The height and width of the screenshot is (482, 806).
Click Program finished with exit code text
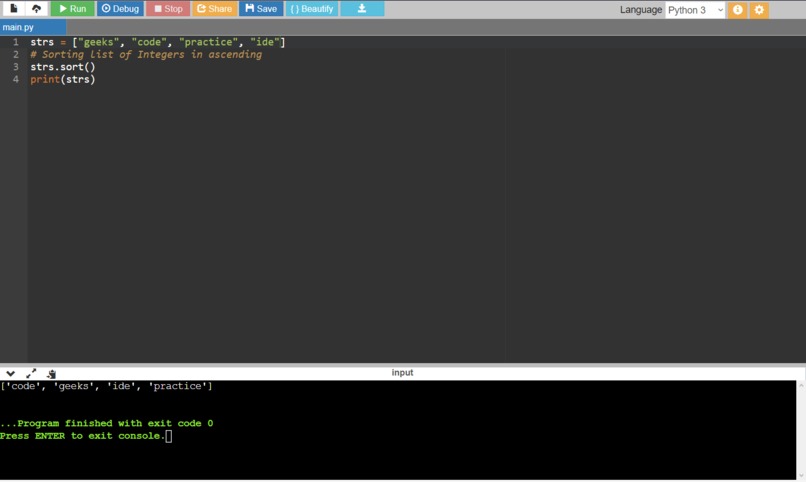(x=106, y=423)
